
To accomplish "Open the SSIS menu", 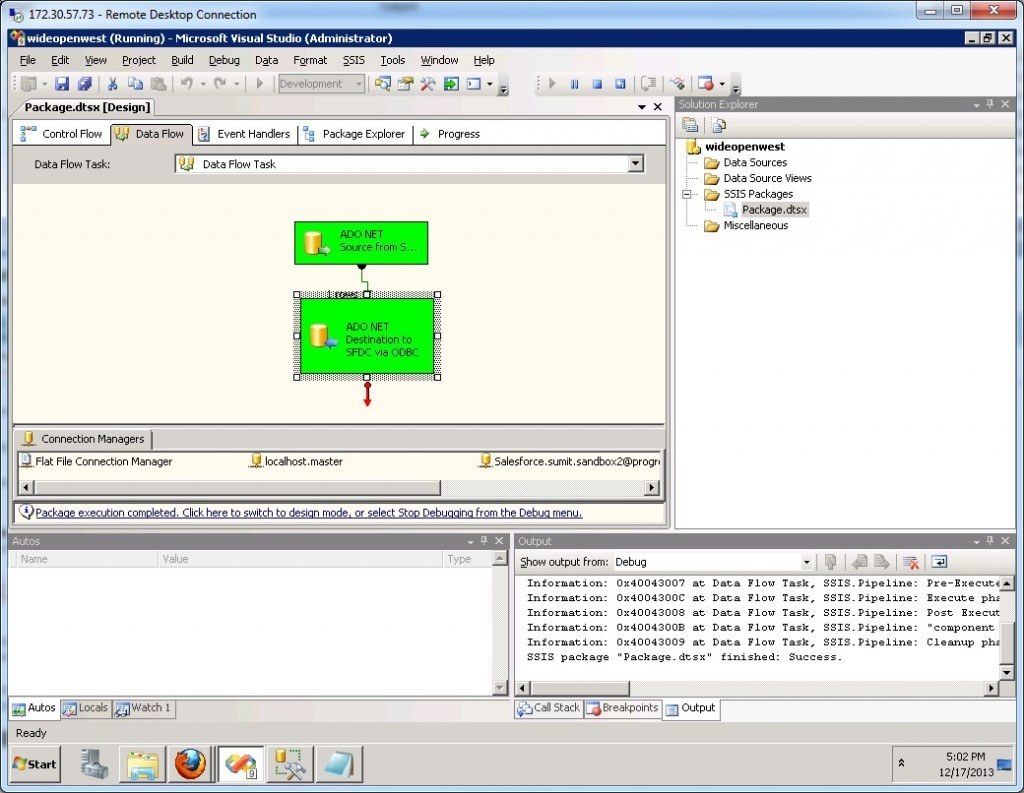I will (354, 60).
